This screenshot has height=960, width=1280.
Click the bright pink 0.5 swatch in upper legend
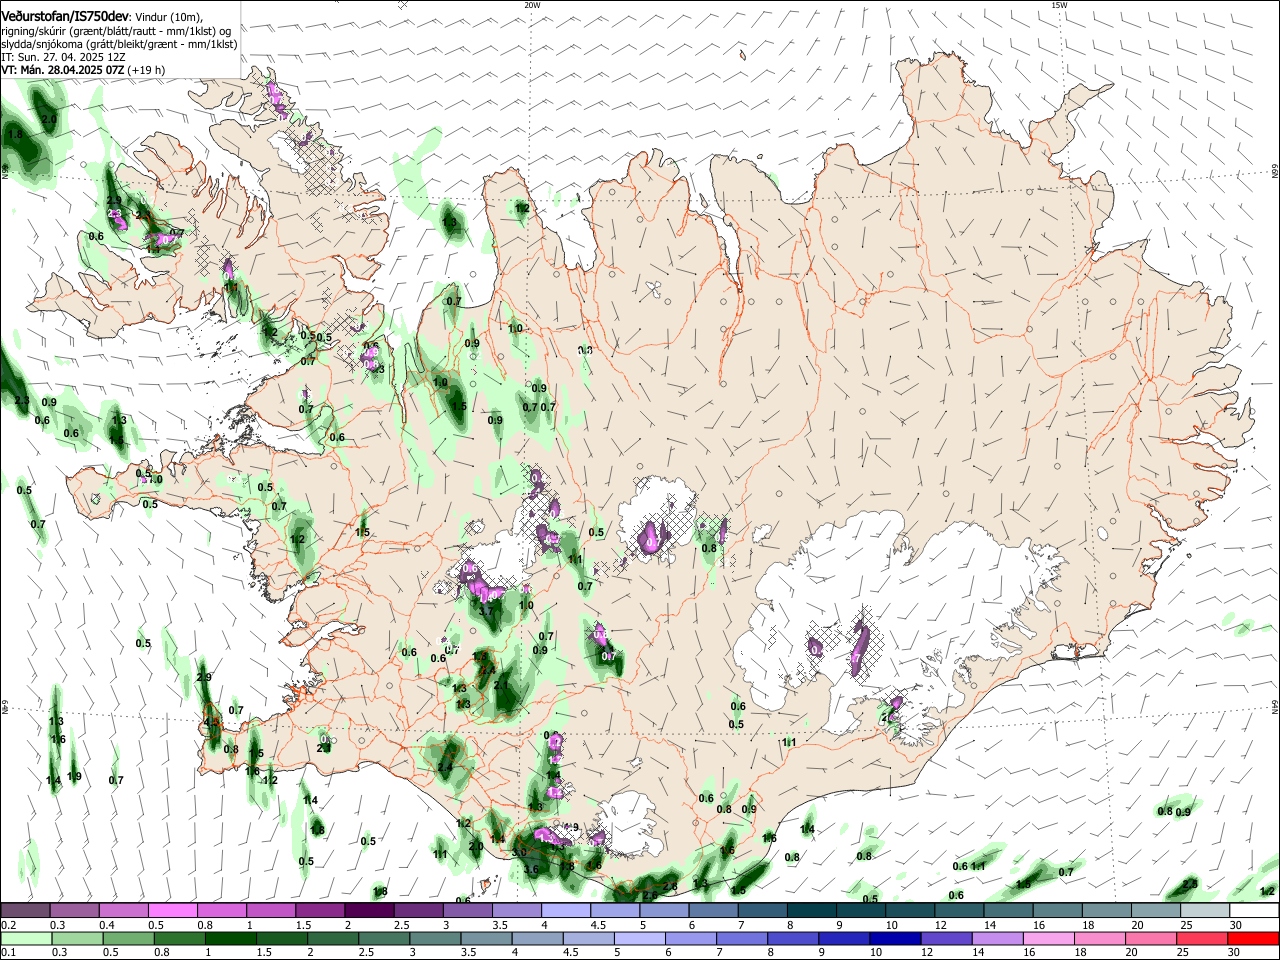(172, 910)
